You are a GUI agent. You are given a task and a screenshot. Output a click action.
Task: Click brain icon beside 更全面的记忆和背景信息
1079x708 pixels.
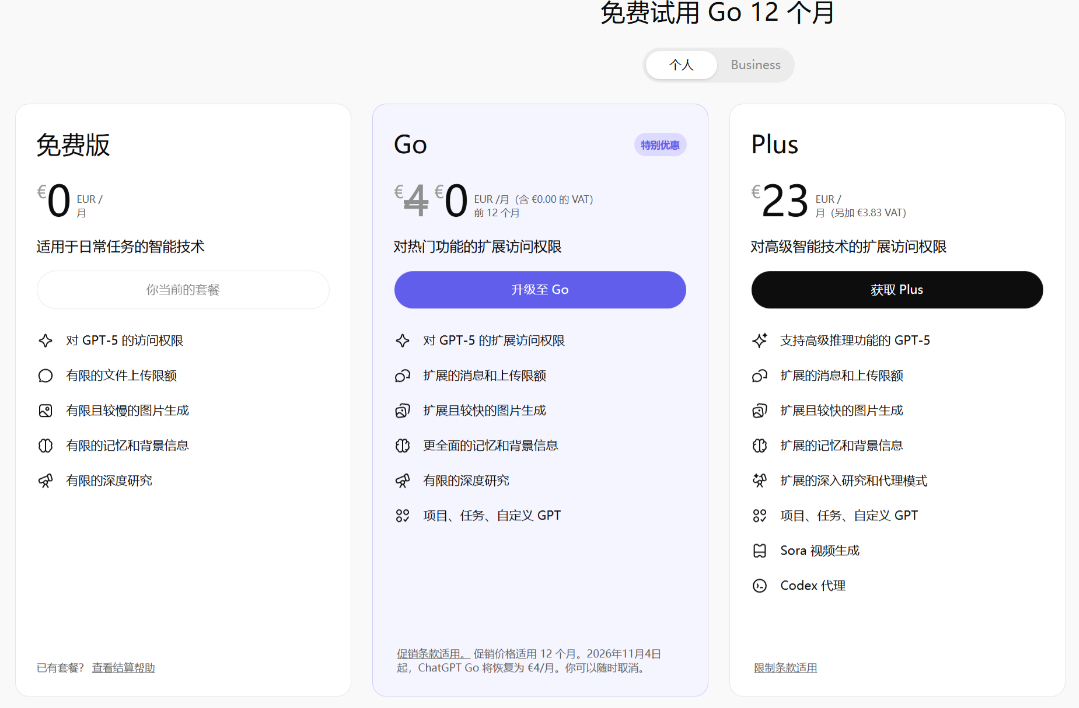[x=403, y=446]
